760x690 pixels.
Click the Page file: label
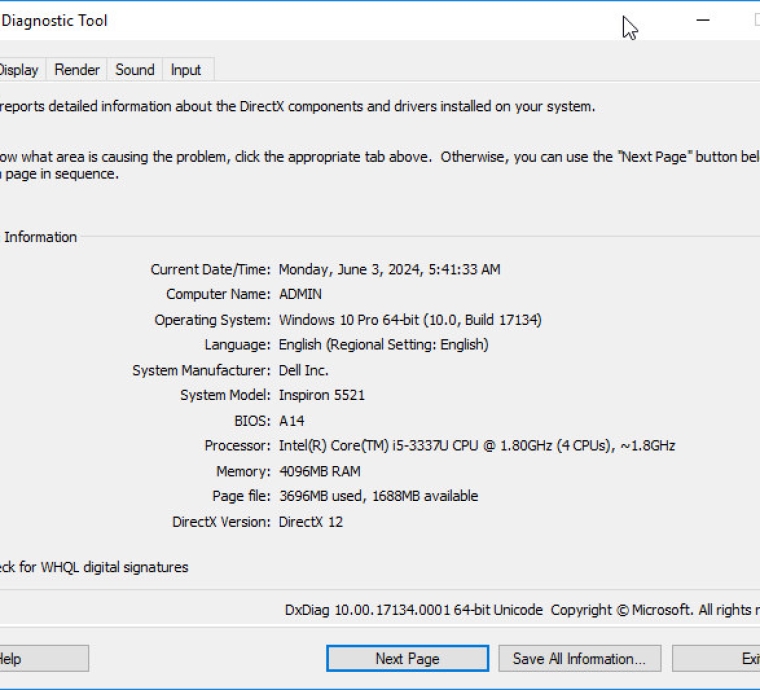click(241, 496)
